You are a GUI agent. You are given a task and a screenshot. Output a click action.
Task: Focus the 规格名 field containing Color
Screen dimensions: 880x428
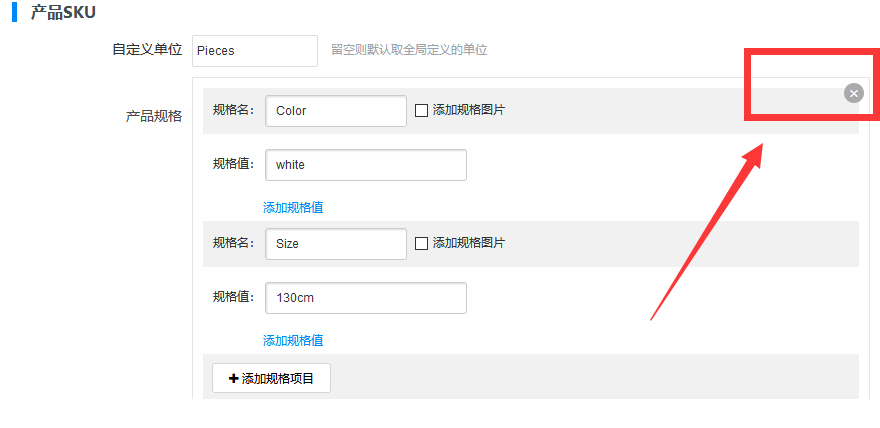tap(335, 111)
